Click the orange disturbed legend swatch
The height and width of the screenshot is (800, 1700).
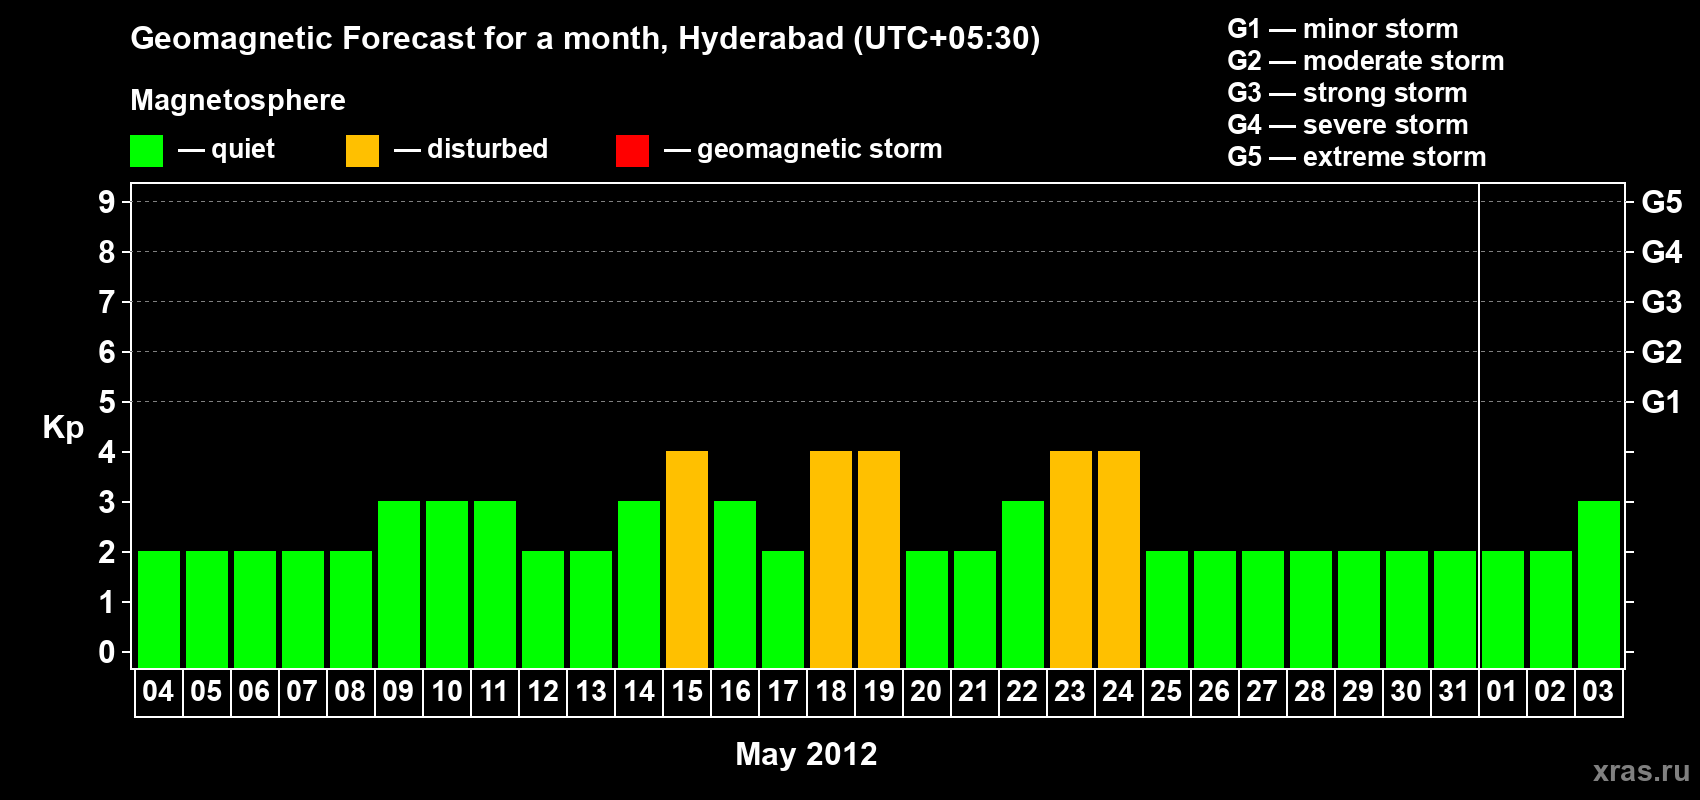(362, 151)
